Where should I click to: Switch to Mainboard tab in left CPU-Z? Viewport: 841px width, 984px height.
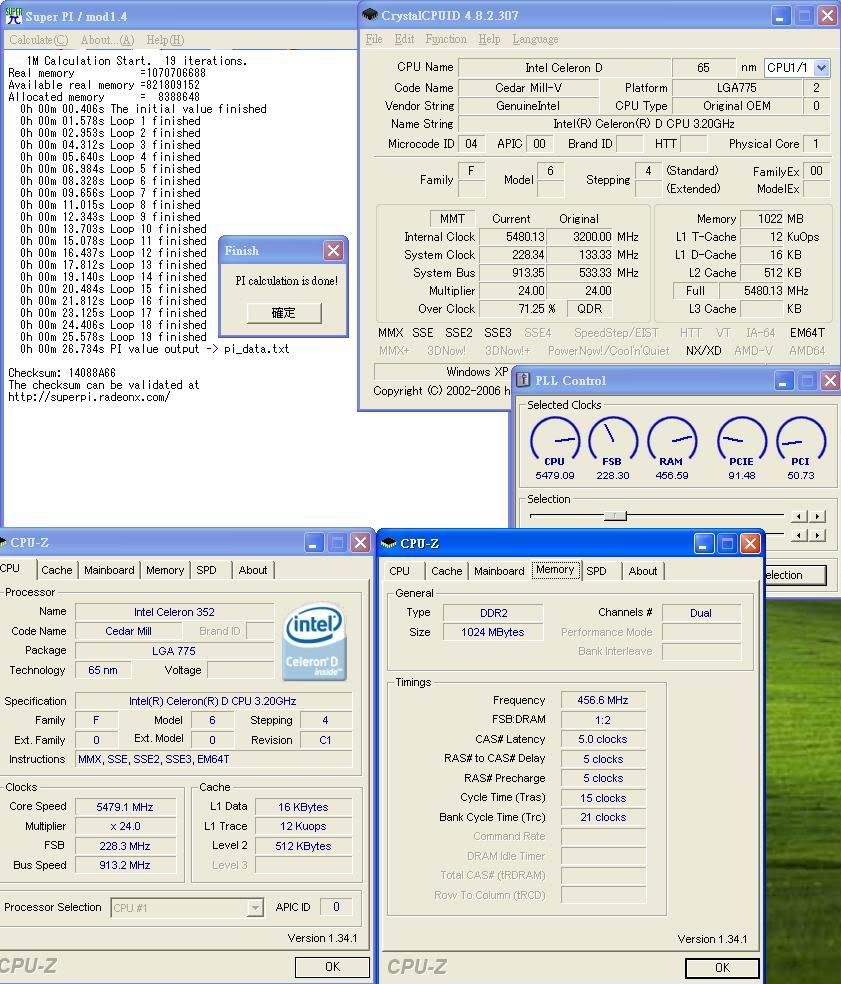point(109,570)
